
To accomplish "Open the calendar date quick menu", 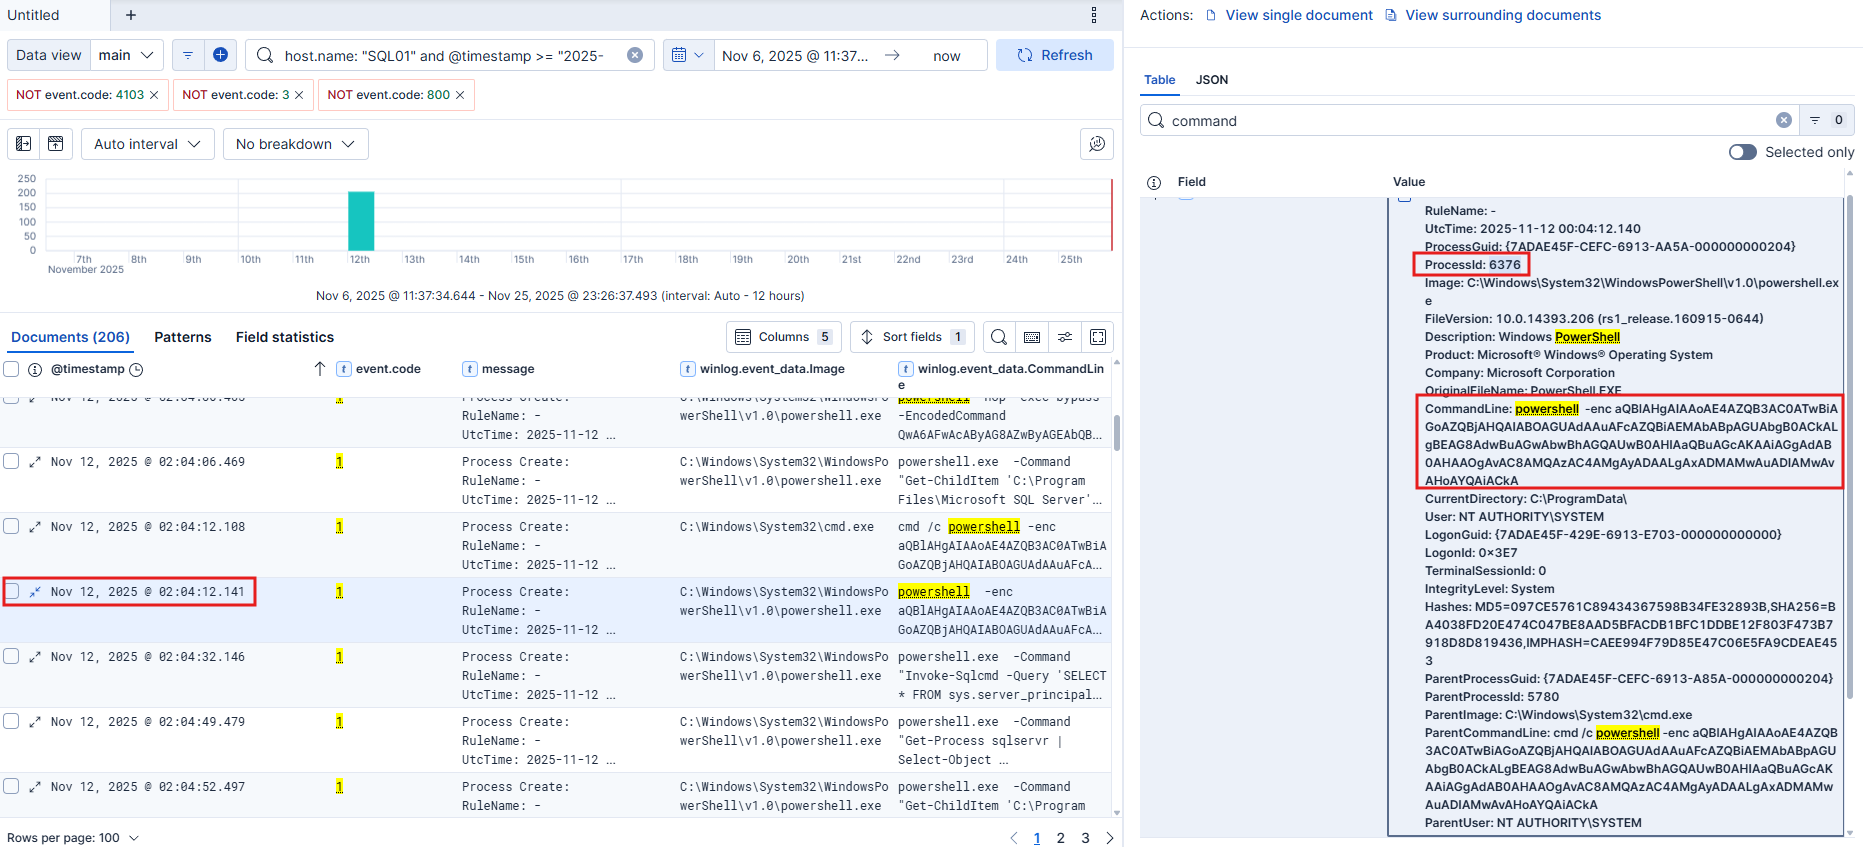I will [687, 55].
